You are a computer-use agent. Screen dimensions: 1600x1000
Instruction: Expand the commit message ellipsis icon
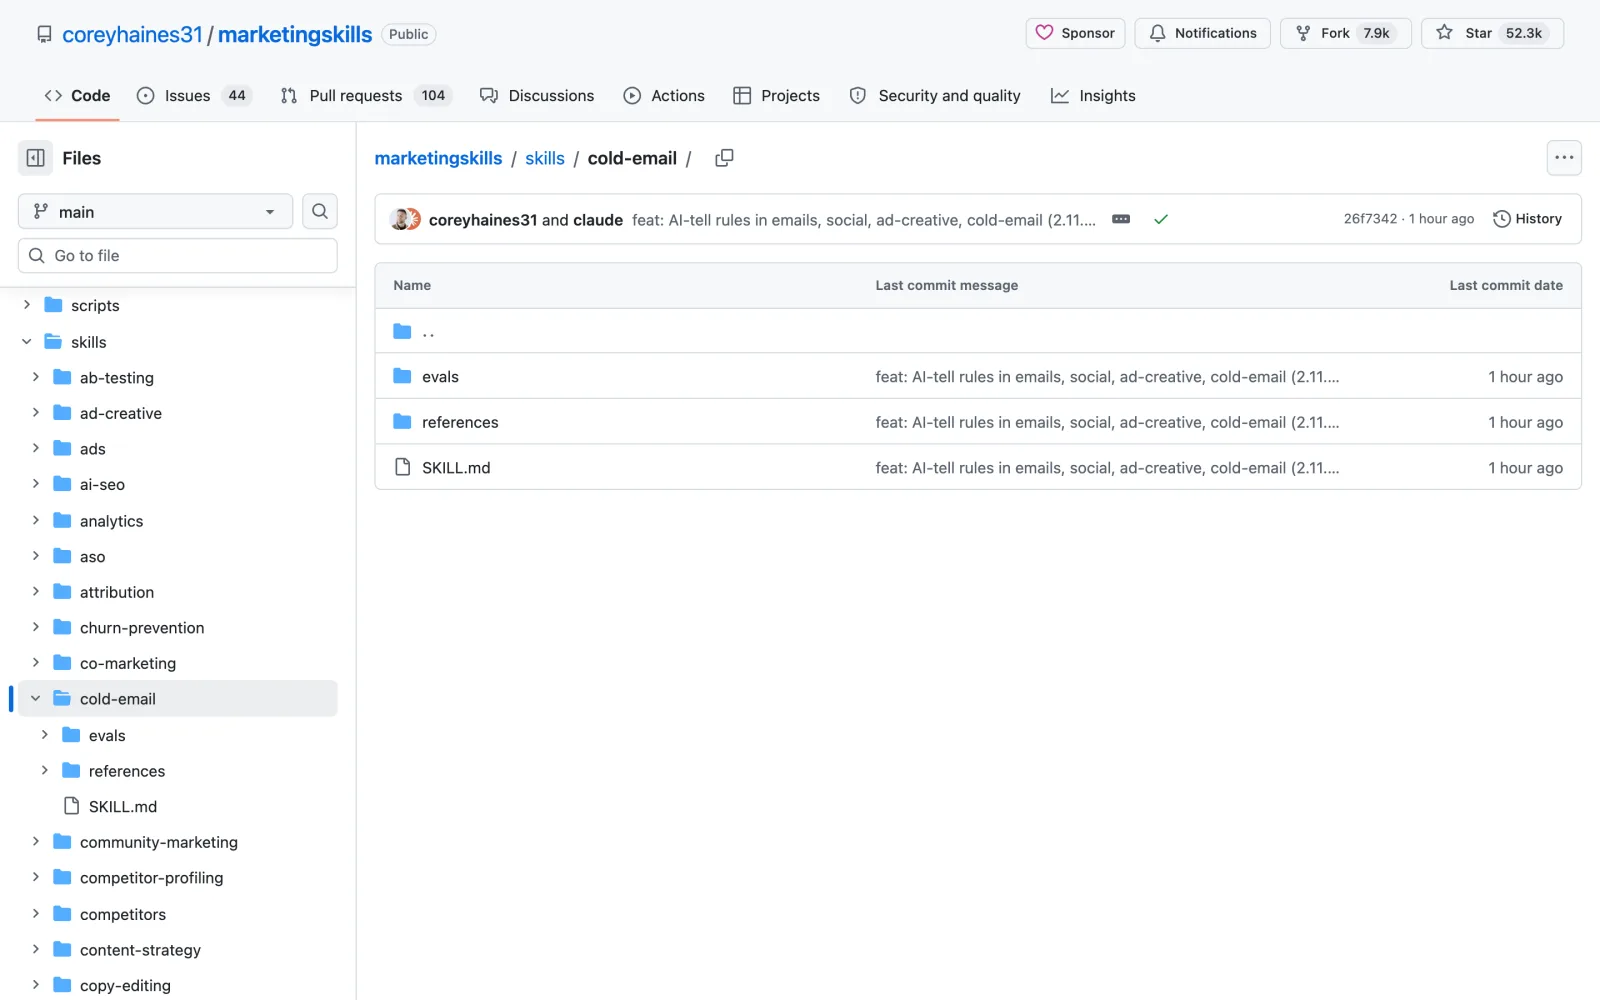tap(1121, 219)
